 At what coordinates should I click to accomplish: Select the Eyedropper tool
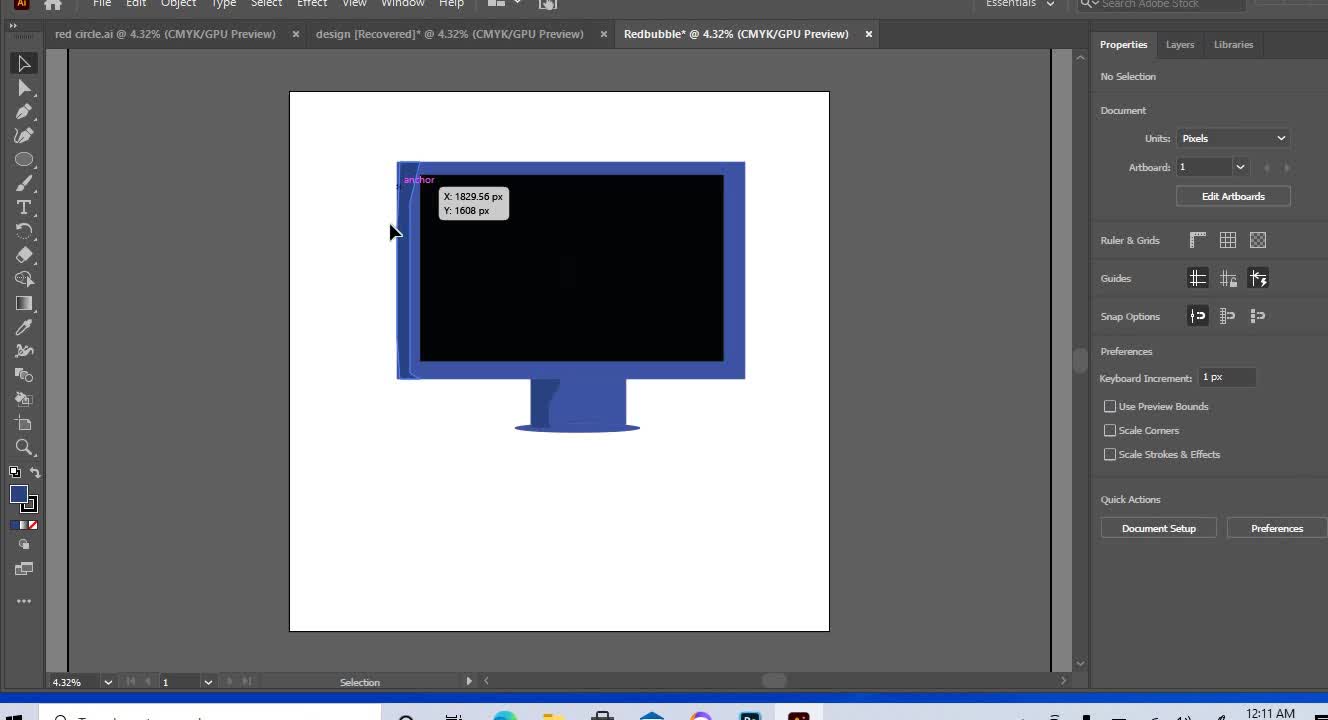tap(24, 328)
